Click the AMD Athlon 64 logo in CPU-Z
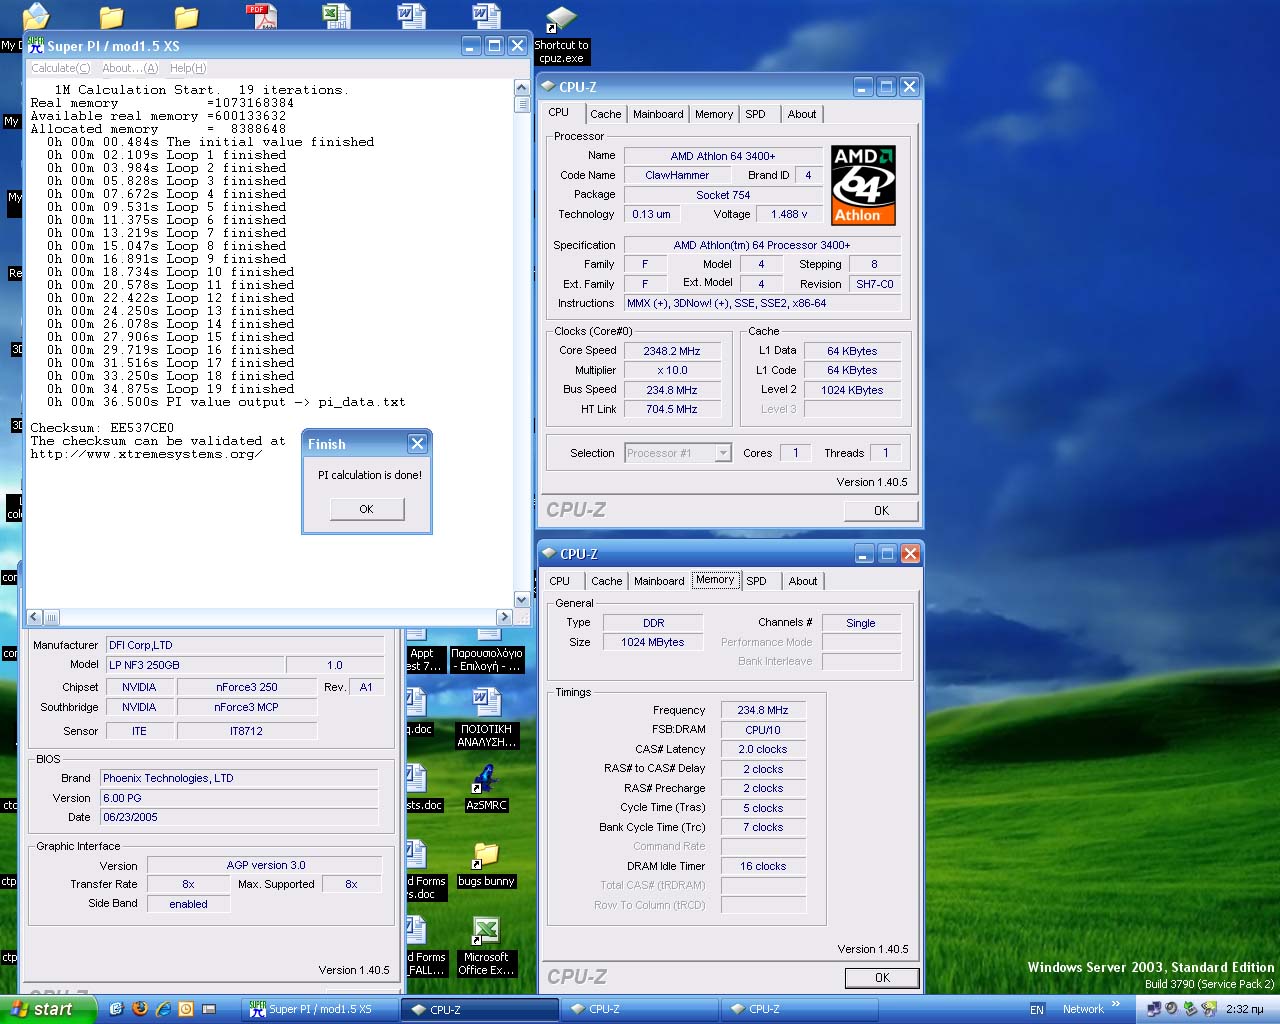This screenshot has width=1280, height=1024. [863, 185]
